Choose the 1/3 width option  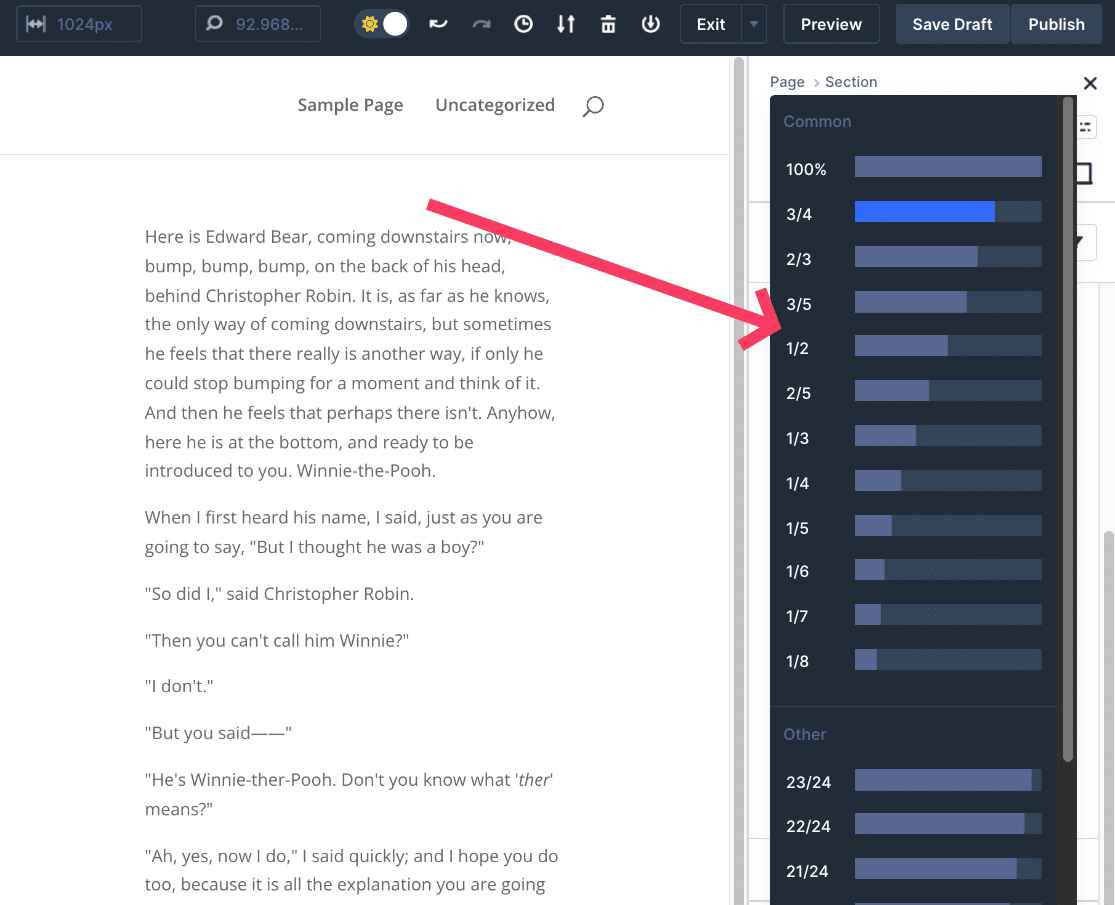point(913,437)
